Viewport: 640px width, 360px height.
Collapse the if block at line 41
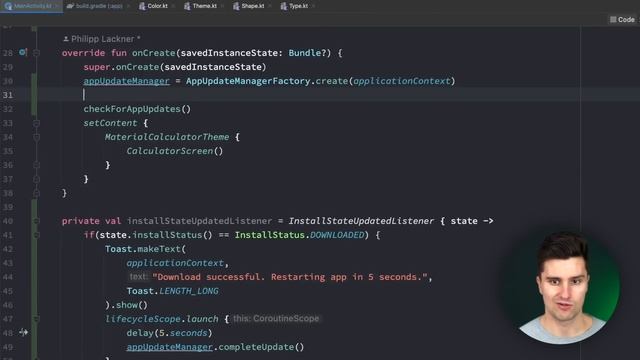click(x=36, y=235)
